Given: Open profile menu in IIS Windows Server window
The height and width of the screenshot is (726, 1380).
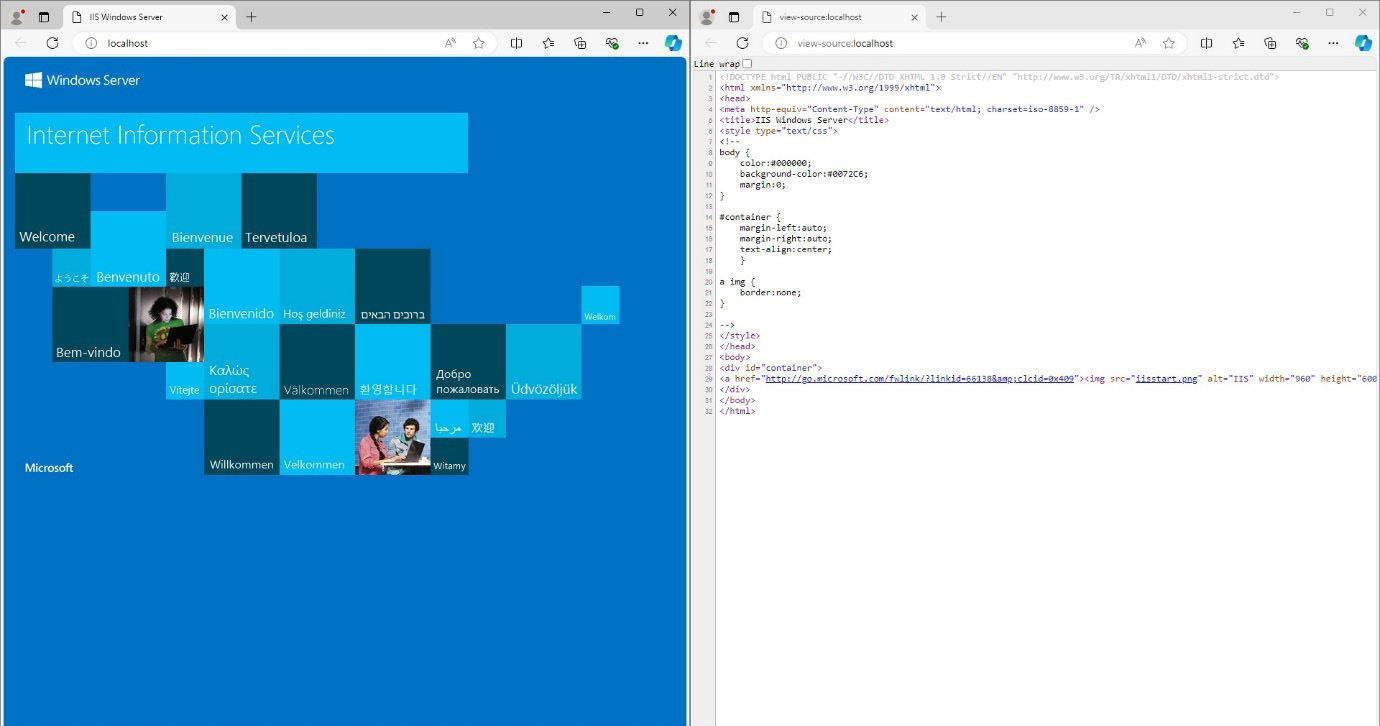Looking at the screenshot, I should click(x=17, y=17).
